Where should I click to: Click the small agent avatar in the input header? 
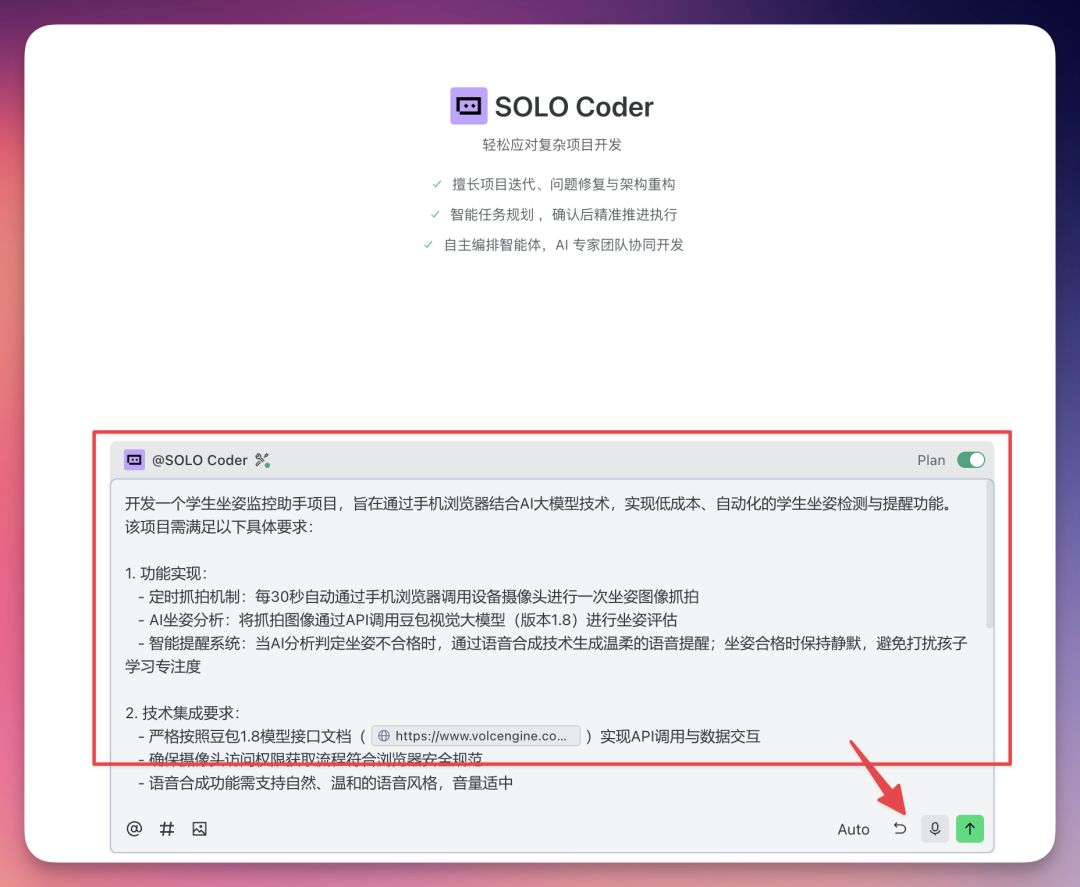[134, 460]
